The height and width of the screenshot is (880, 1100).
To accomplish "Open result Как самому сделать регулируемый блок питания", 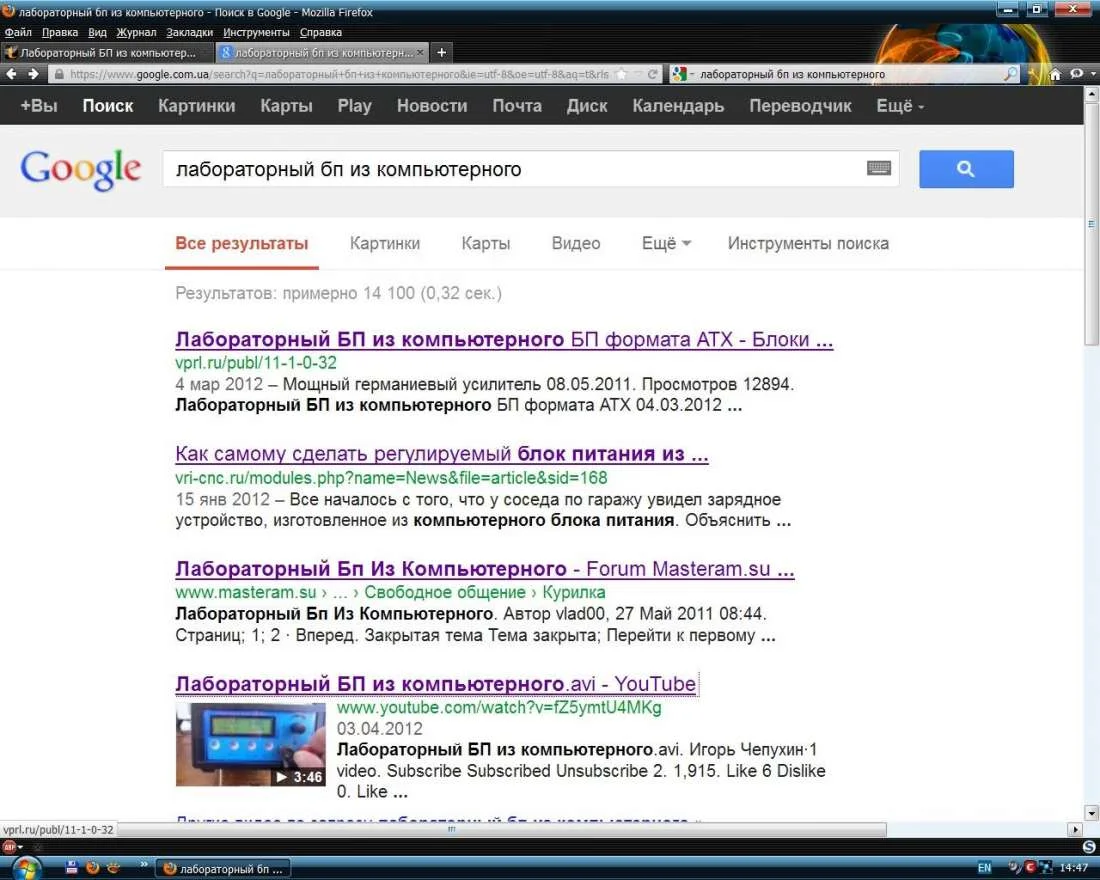I will pos(441,454).
